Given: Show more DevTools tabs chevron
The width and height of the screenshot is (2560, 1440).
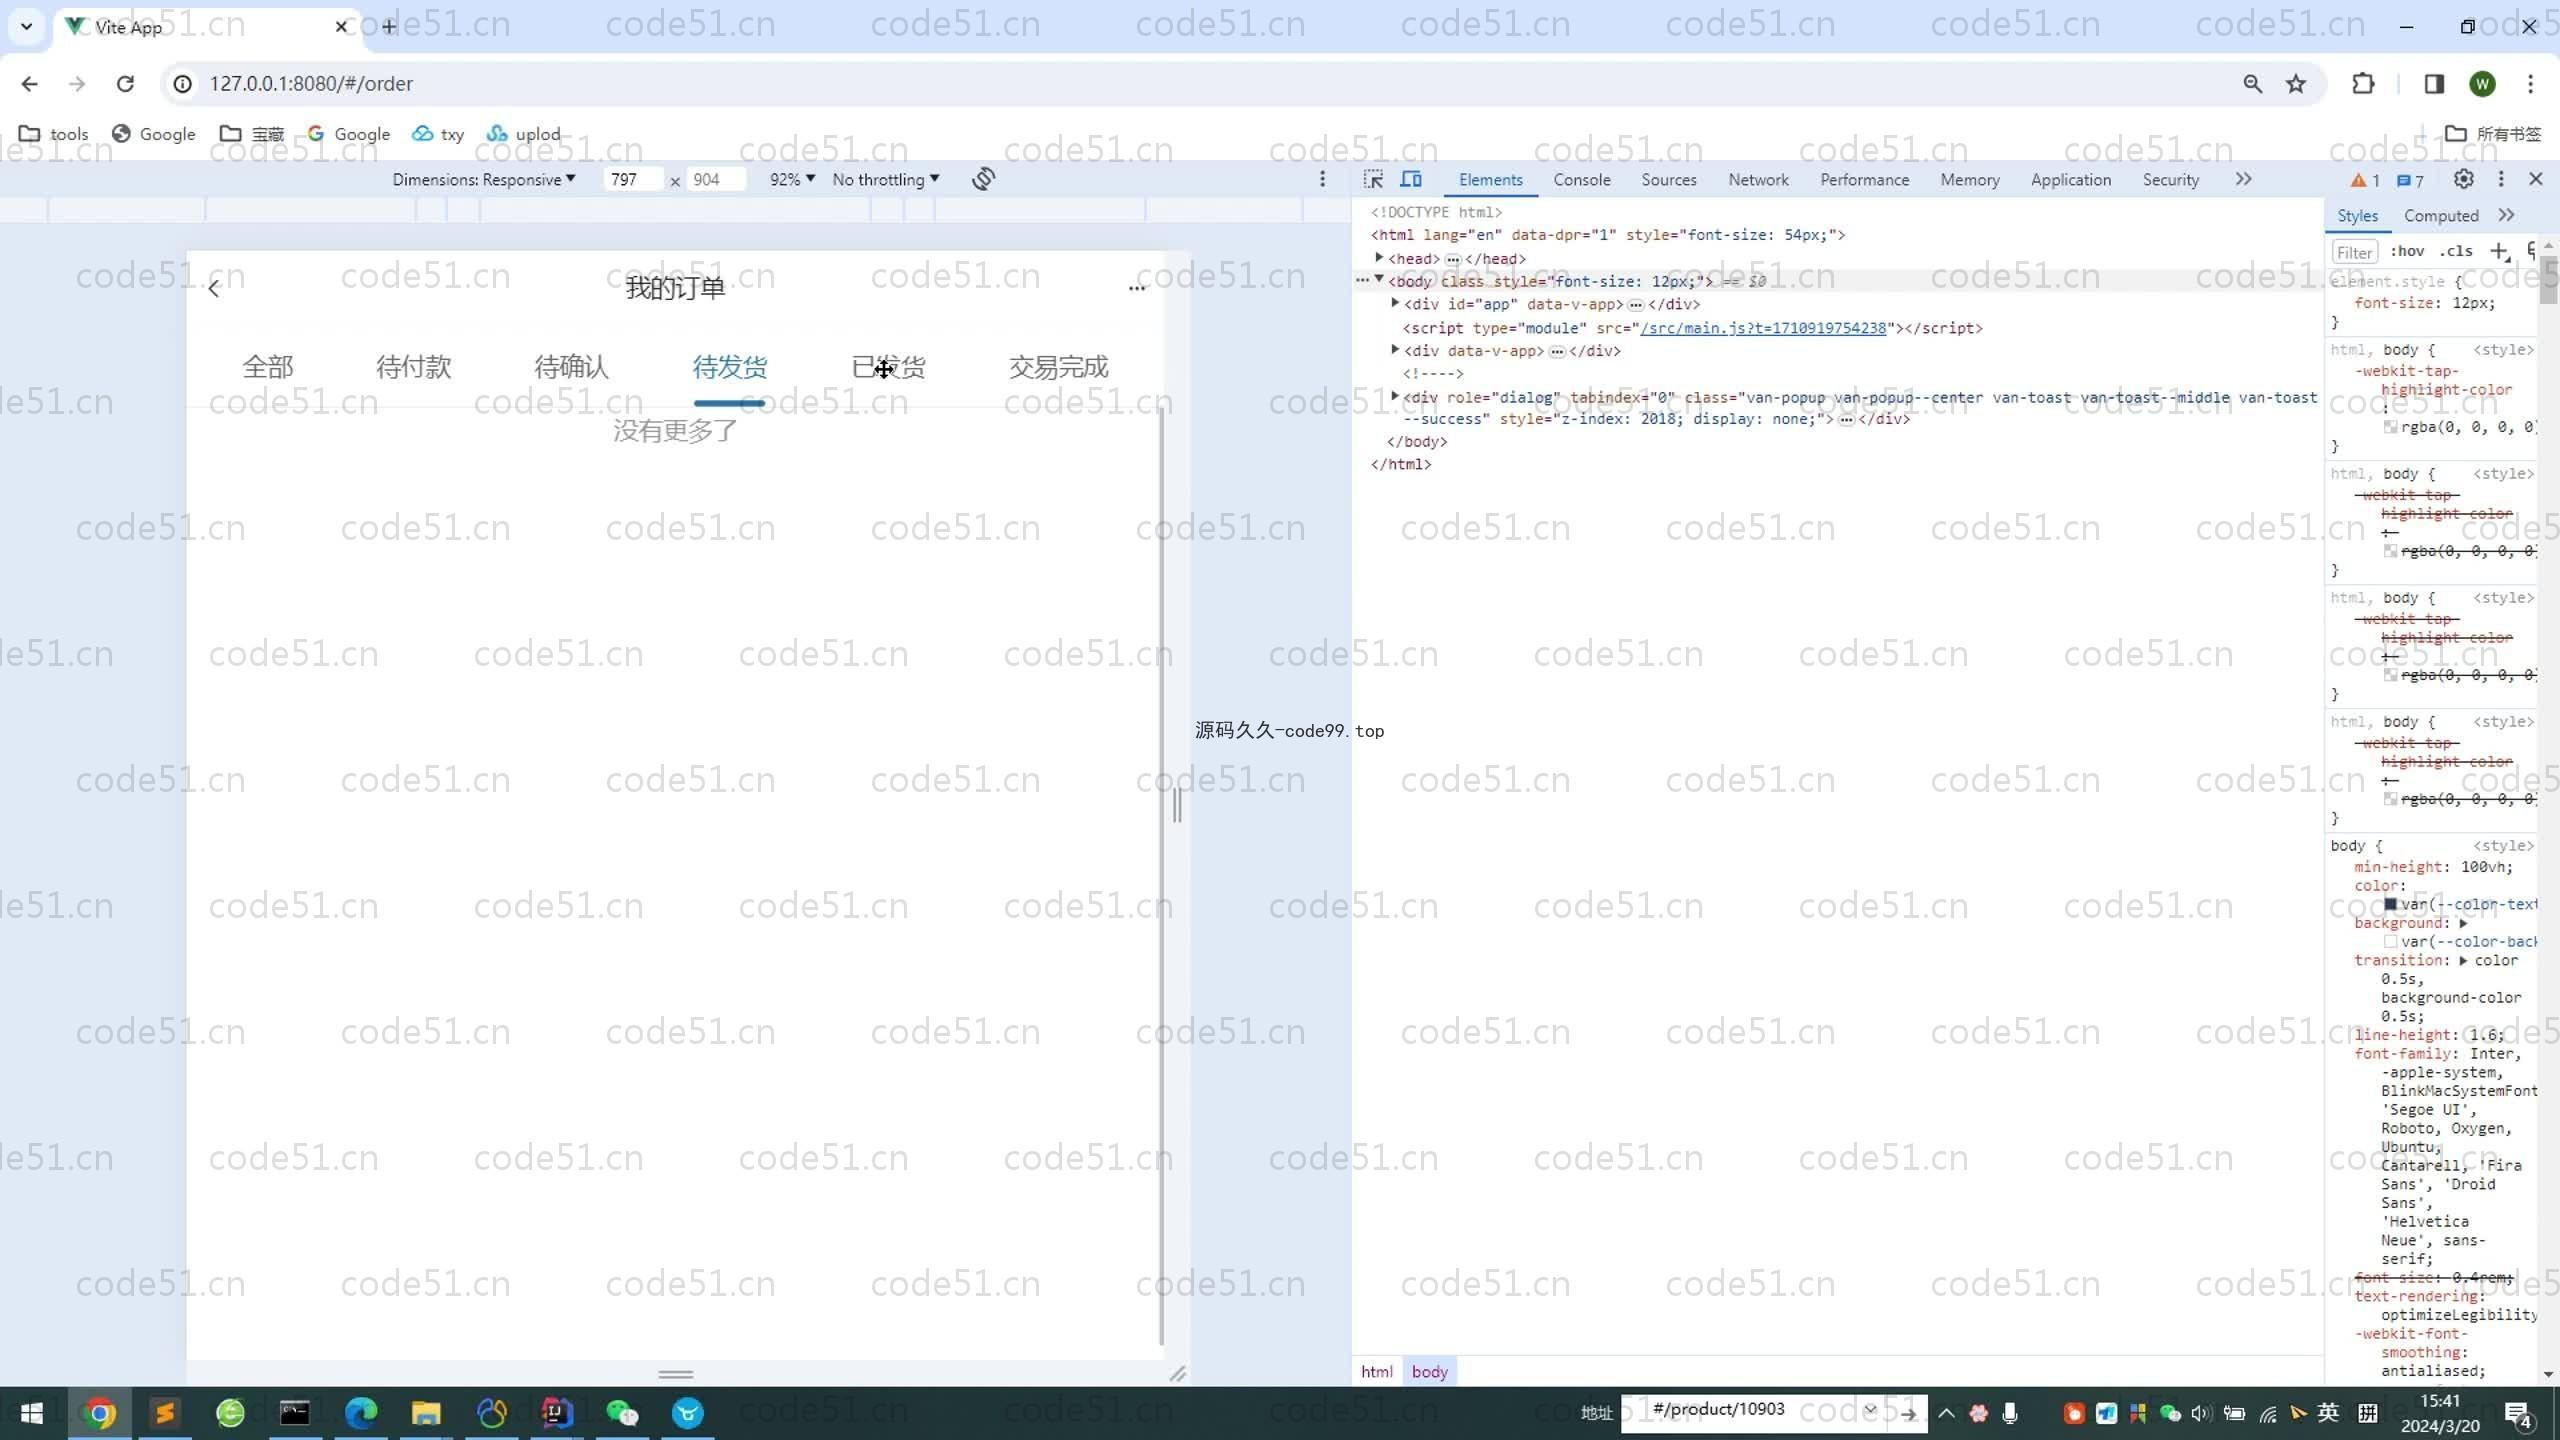Looking at the screenshot, I should click(x=2243, y=179).
